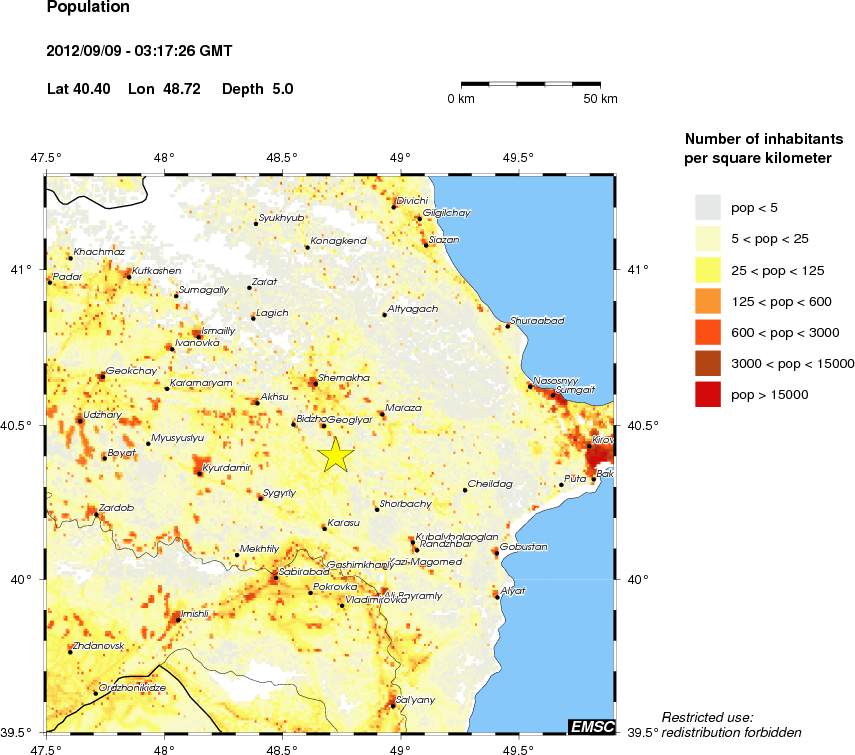
Task: Click the 'Udzhary' town label
Action: coord(103,415)
